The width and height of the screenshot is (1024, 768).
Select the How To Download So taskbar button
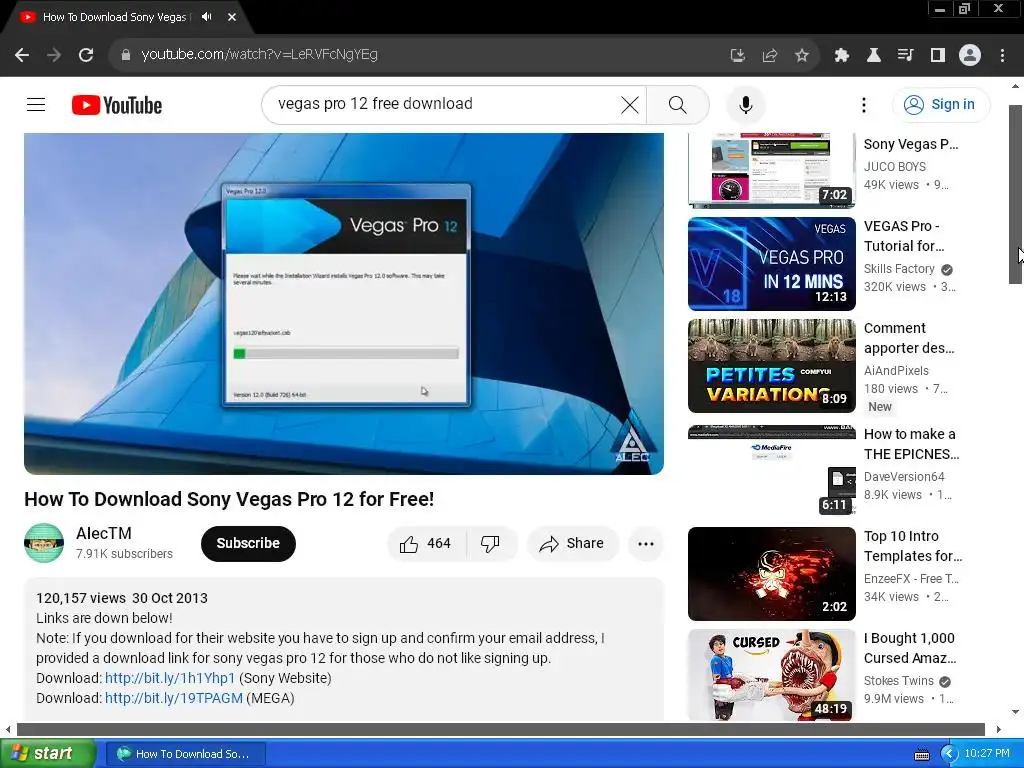pos(185,754)
